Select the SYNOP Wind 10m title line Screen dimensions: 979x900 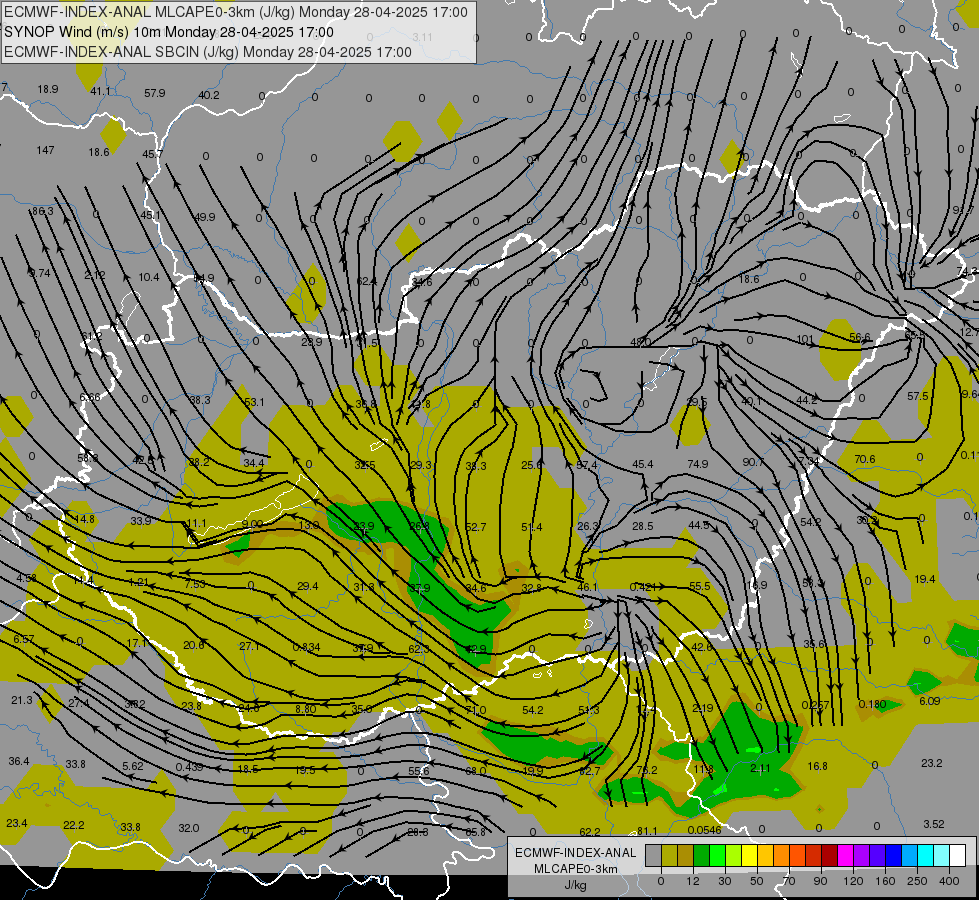point(169,32)
